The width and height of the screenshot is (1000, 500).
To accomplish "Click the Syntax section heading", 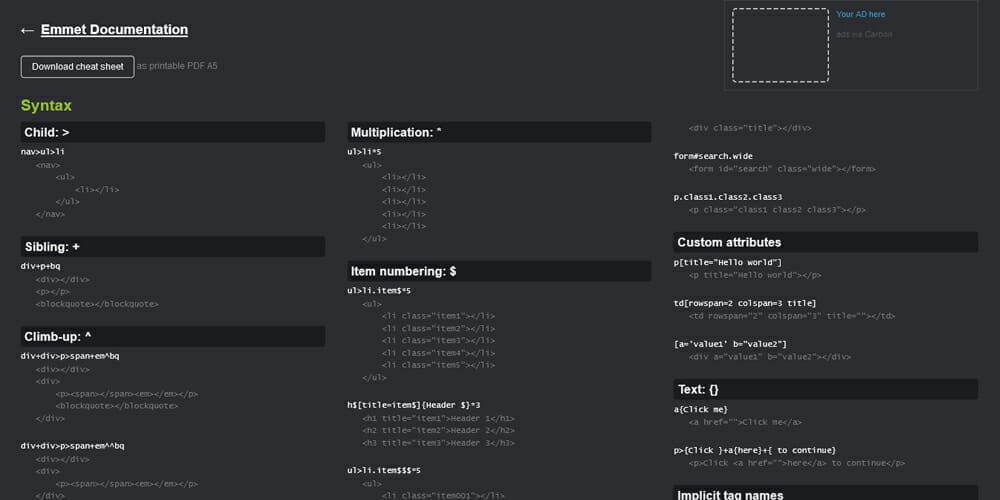I will (46, 106).
